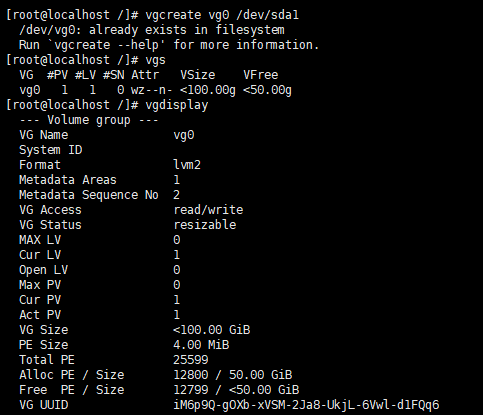Image resolution: width=483 pixels, height=415 pixels.
Task: Click the Free PE value 12799
Action: pos(191,390)
